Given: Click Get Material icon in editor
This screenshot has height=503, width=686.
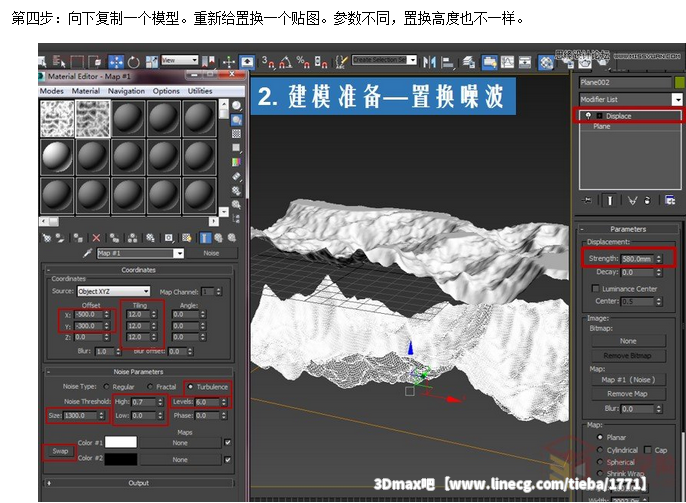Looking at the screenshot, I should [46, 238].
